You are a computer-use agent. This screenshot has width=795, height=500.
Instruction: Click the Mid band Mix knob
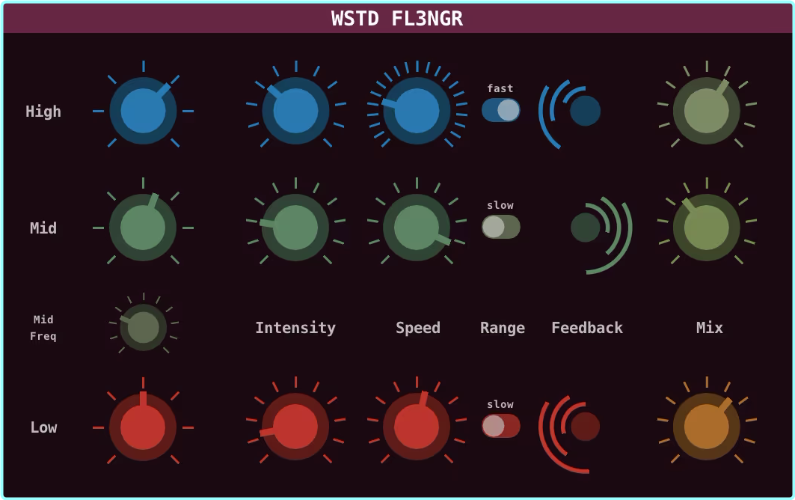coord(707,228)
